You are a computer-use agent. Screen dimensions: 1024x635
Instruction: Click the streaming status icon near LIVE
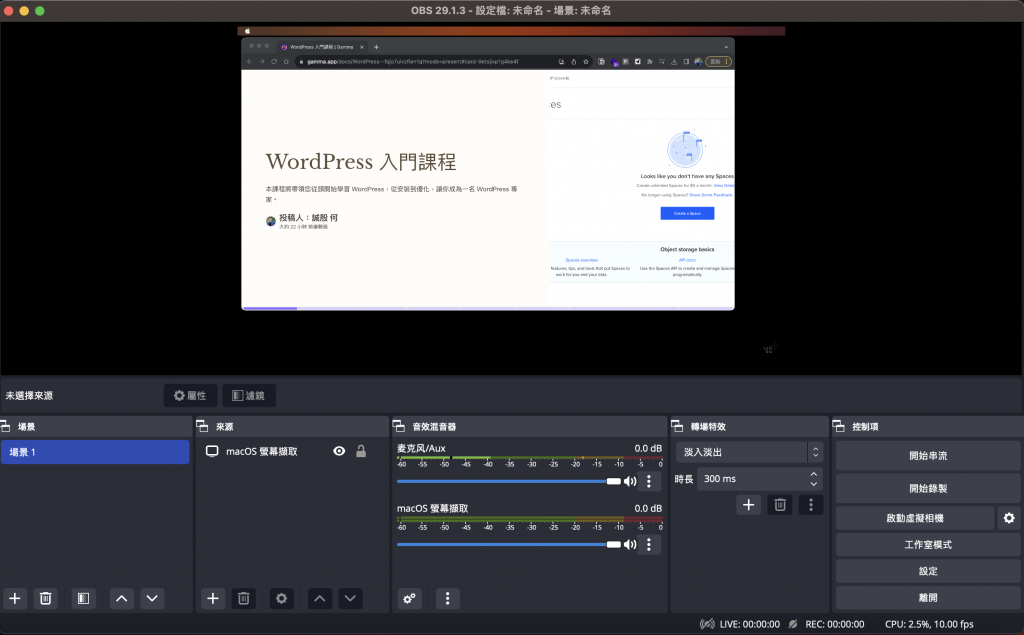707,624
